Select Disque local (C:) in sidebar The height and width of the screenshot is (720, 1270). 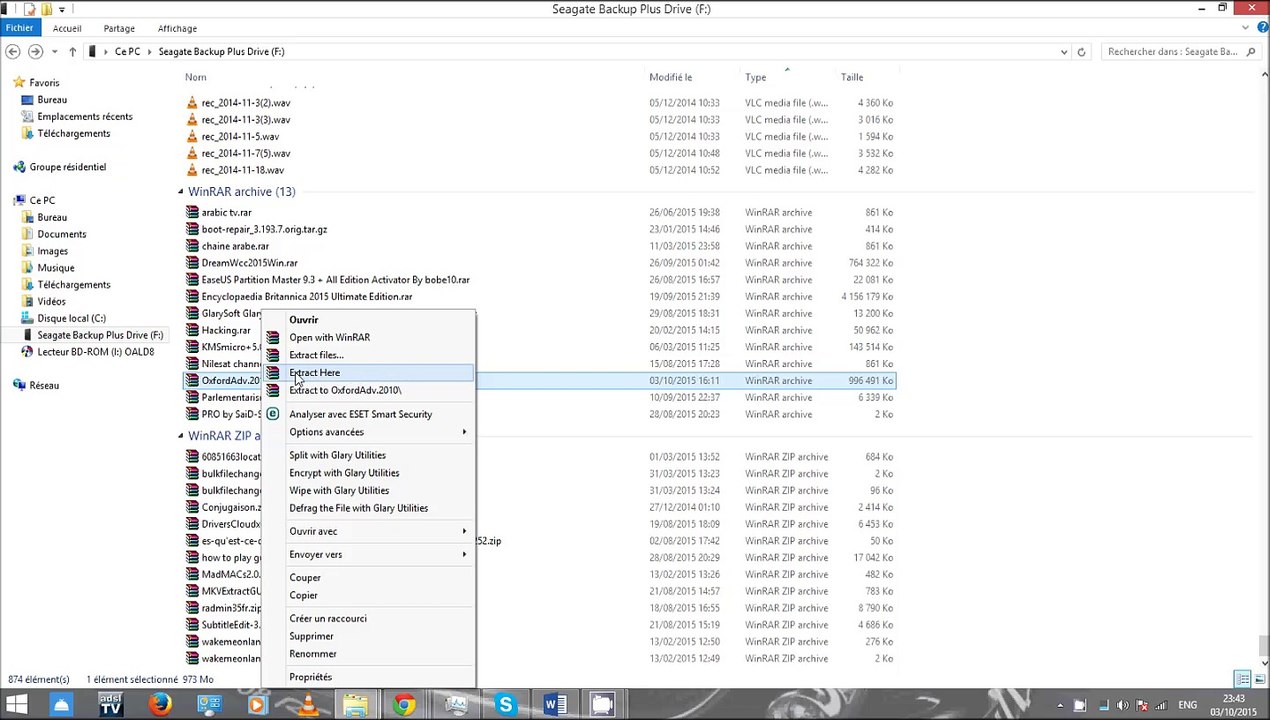[x=71, y=318]
